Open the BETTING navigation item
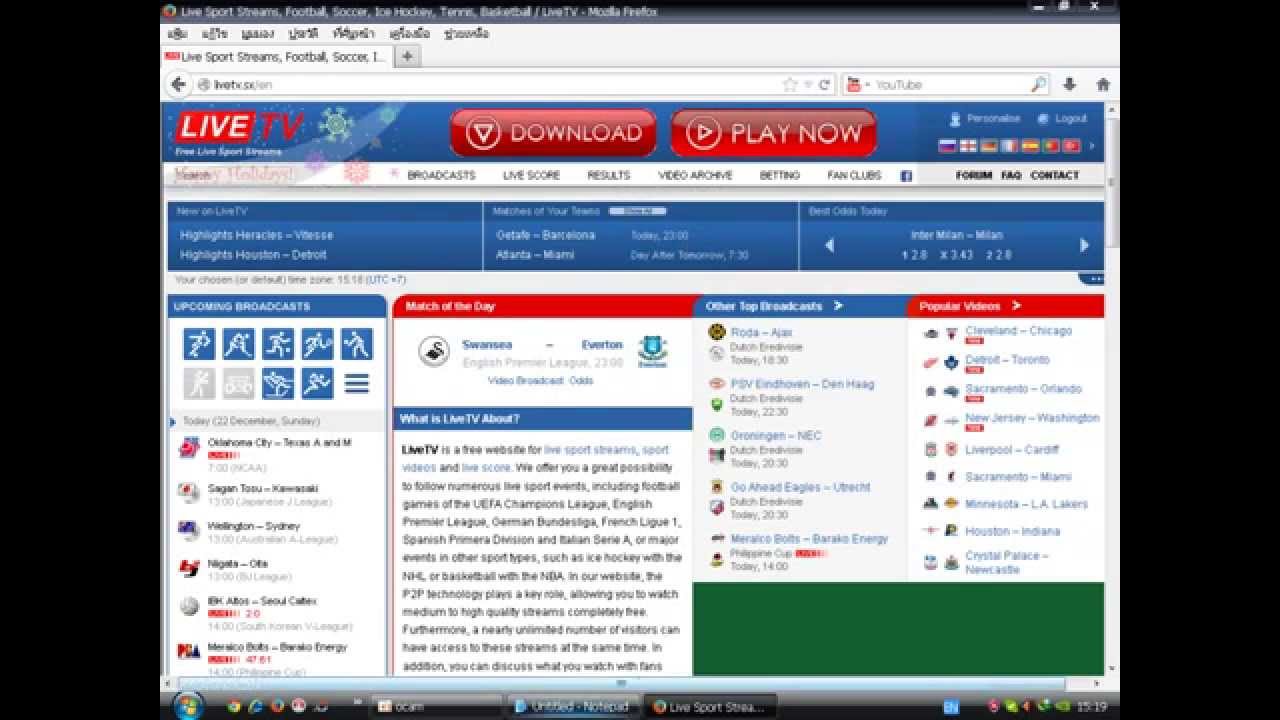This screenshot has width=1280, height=720. [x=780, y=176]
